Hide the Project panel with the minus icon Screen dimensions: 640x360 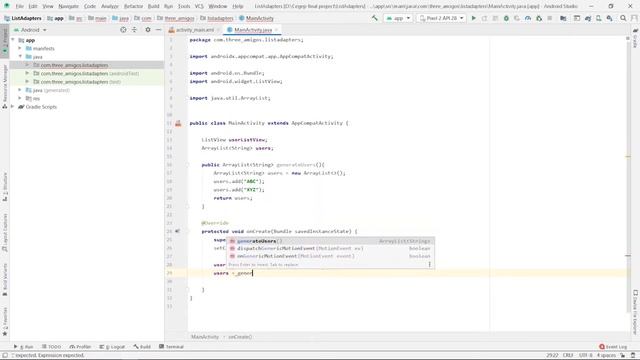[158, 30]
